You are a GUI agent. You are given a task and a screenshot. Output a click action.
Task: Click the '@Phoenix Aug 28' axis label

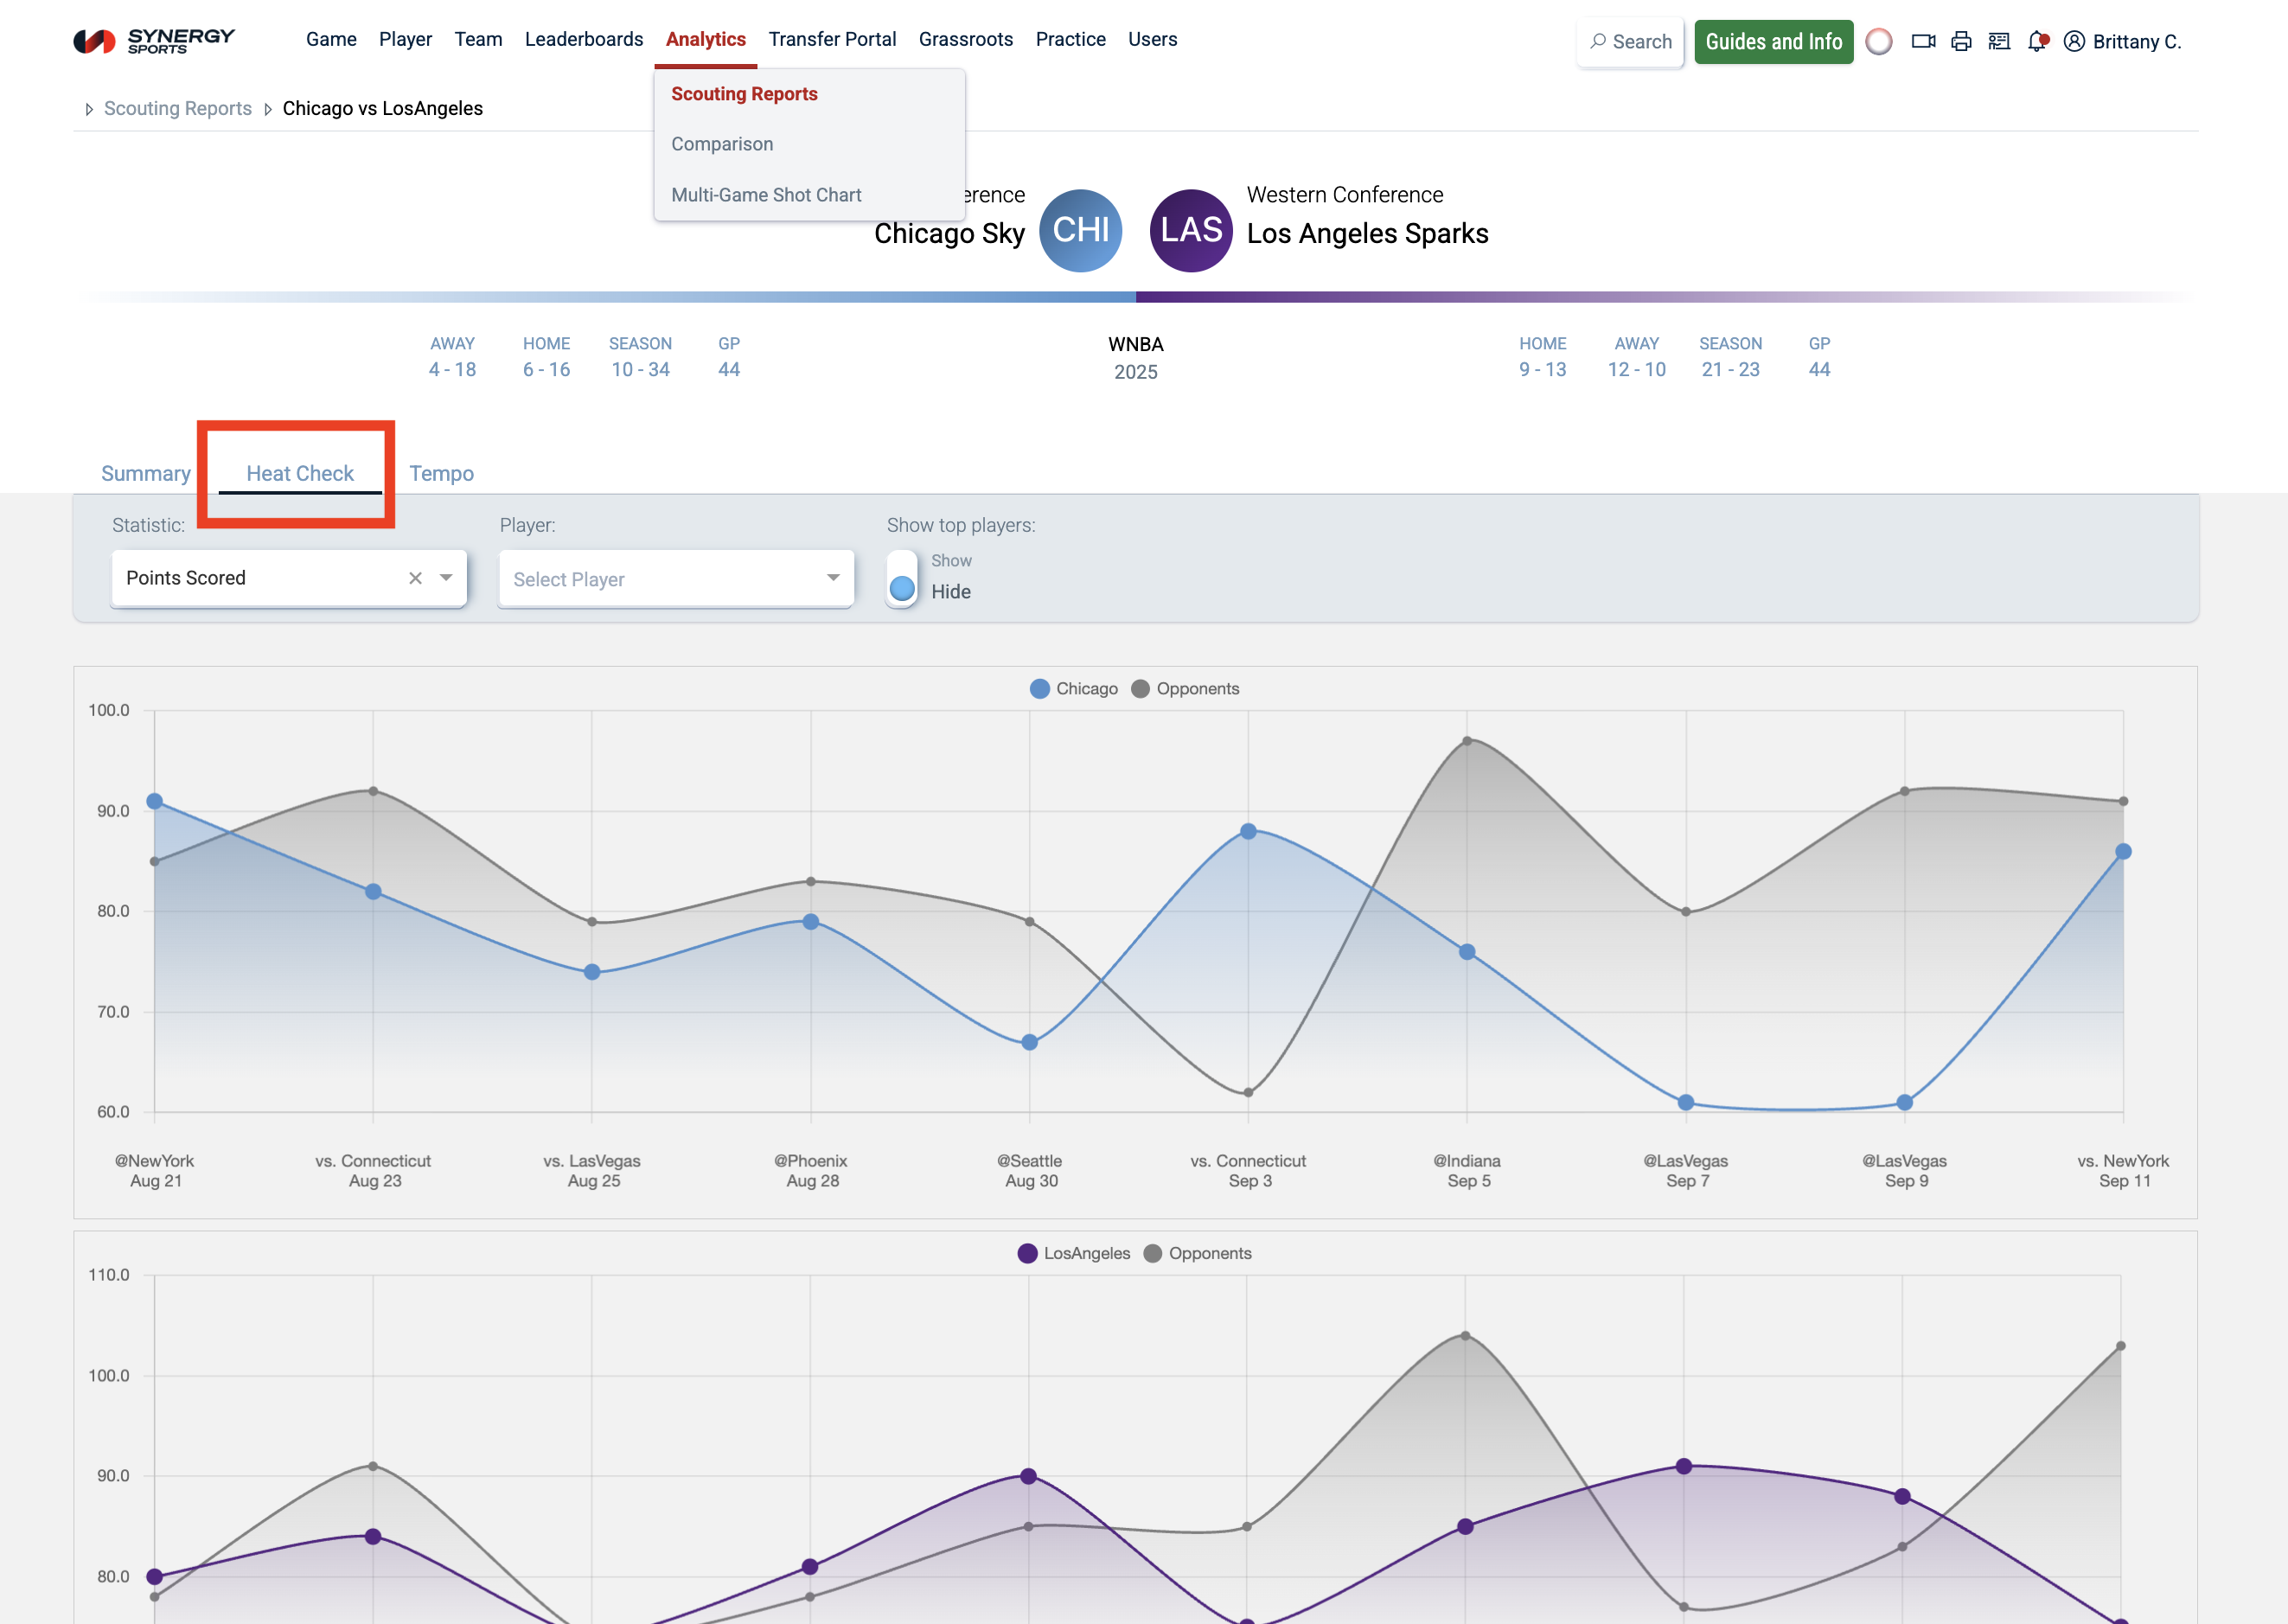click(x=811, y=1171)
